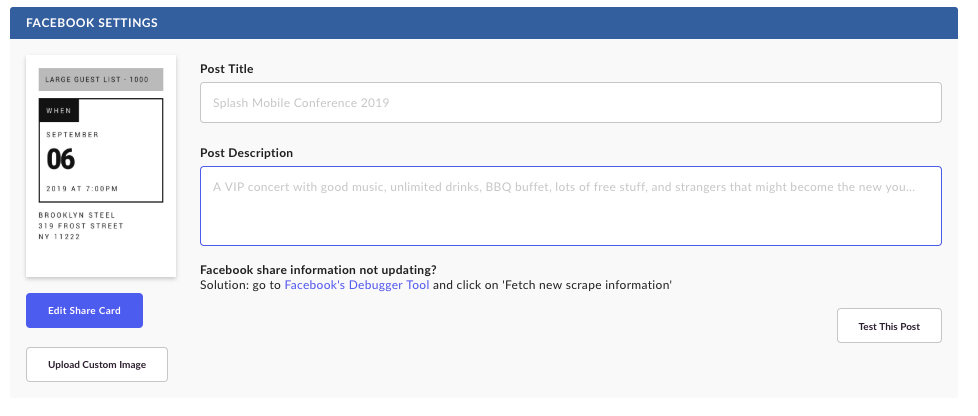
Task: Click the 319 Frost Street address line
Action: pyautogui.click(x=81, y=226)
